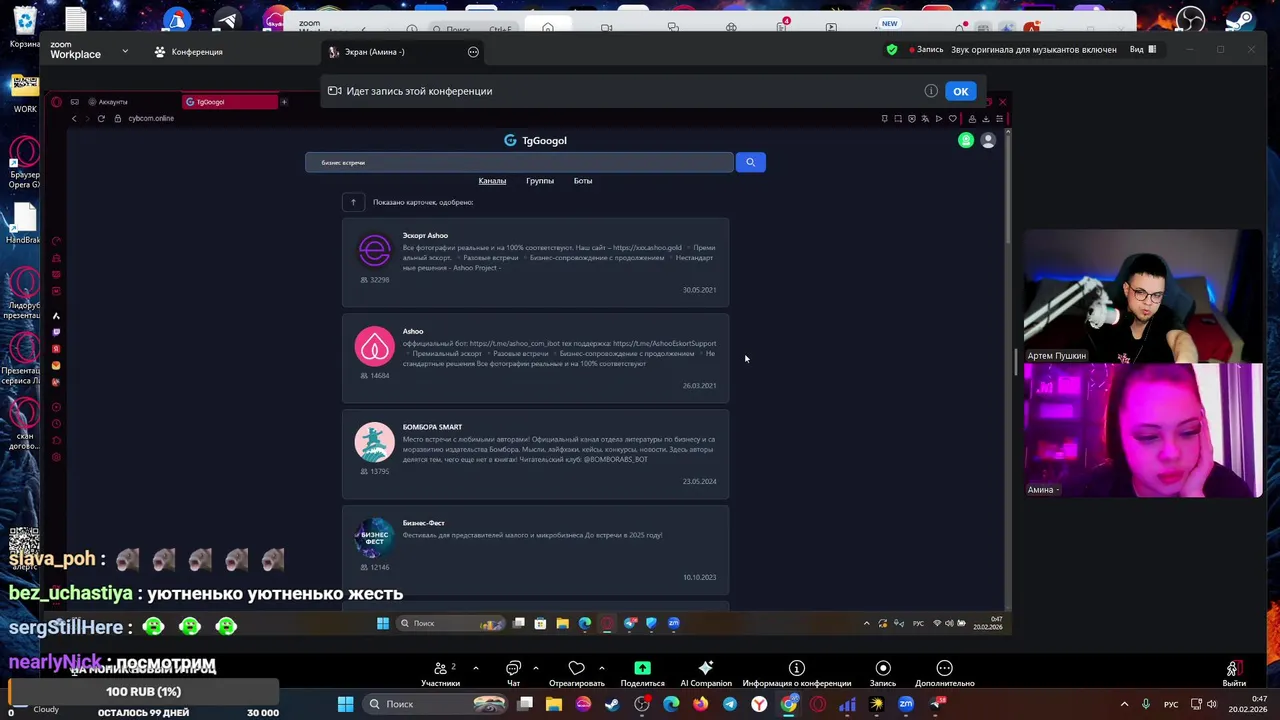Click Отреагировать in the Zoom toolbar

pyautogui.click(x=576, y=674)
